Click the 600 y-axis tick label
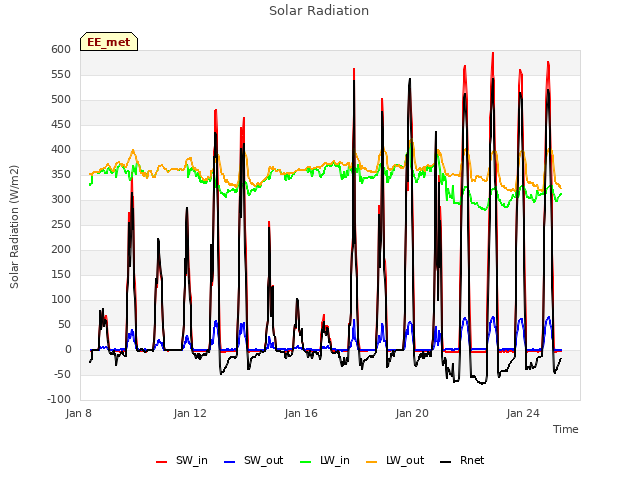This screenshot has height=480, width=640. pos(61,50)
